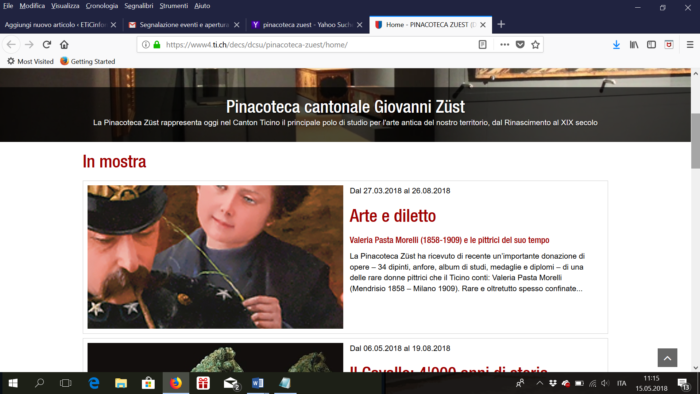This screenshot has width=700, height=394.
Task: Open page actions three-dots menu
Action: coord(504,45)
